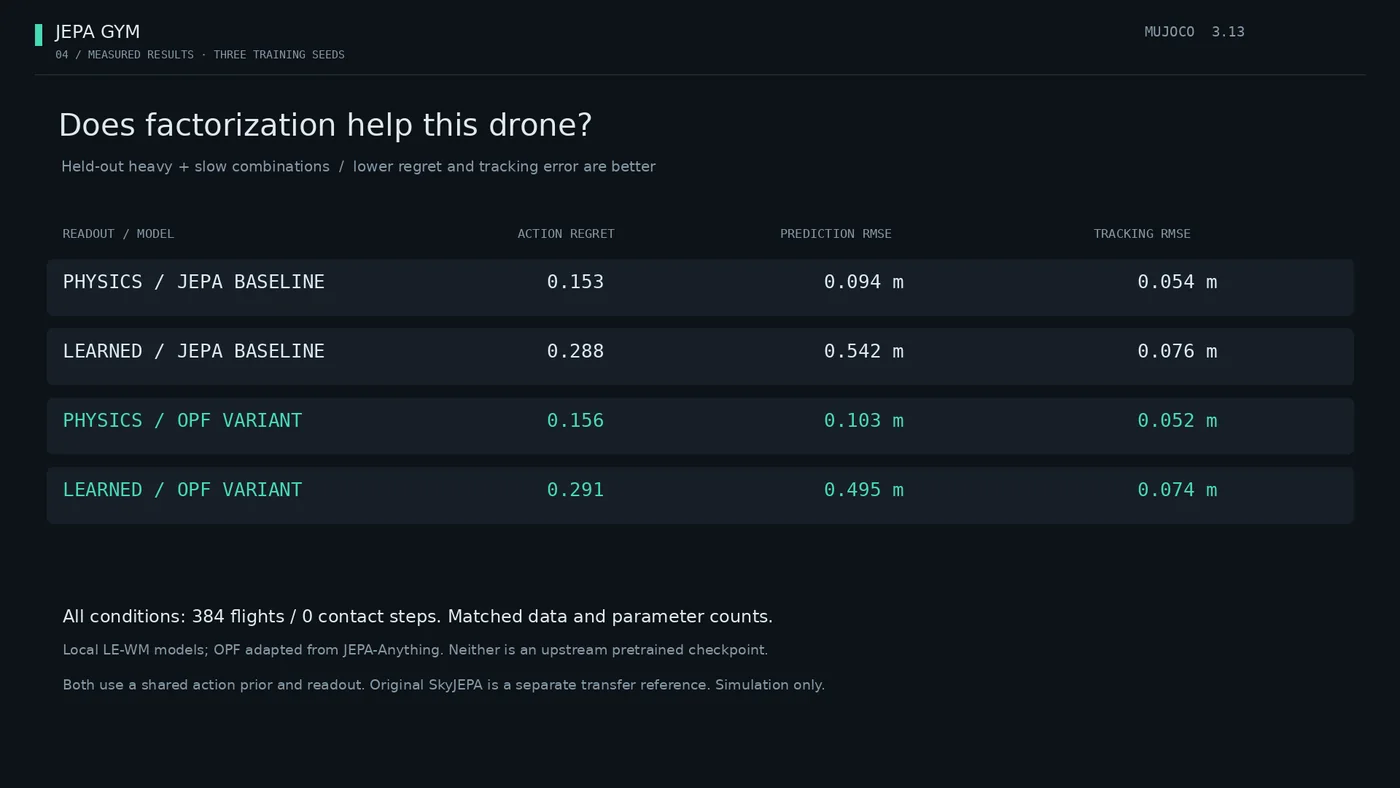Click the MUJOCO 3.13 label
This screenshot has width=1400, height=788.
pyautogui.click(x=1194, y=32)
